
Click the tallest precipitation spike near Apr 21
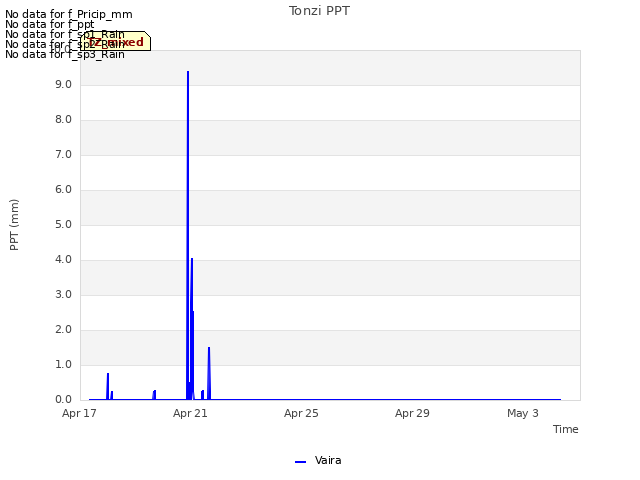click(x=188, y=235)
